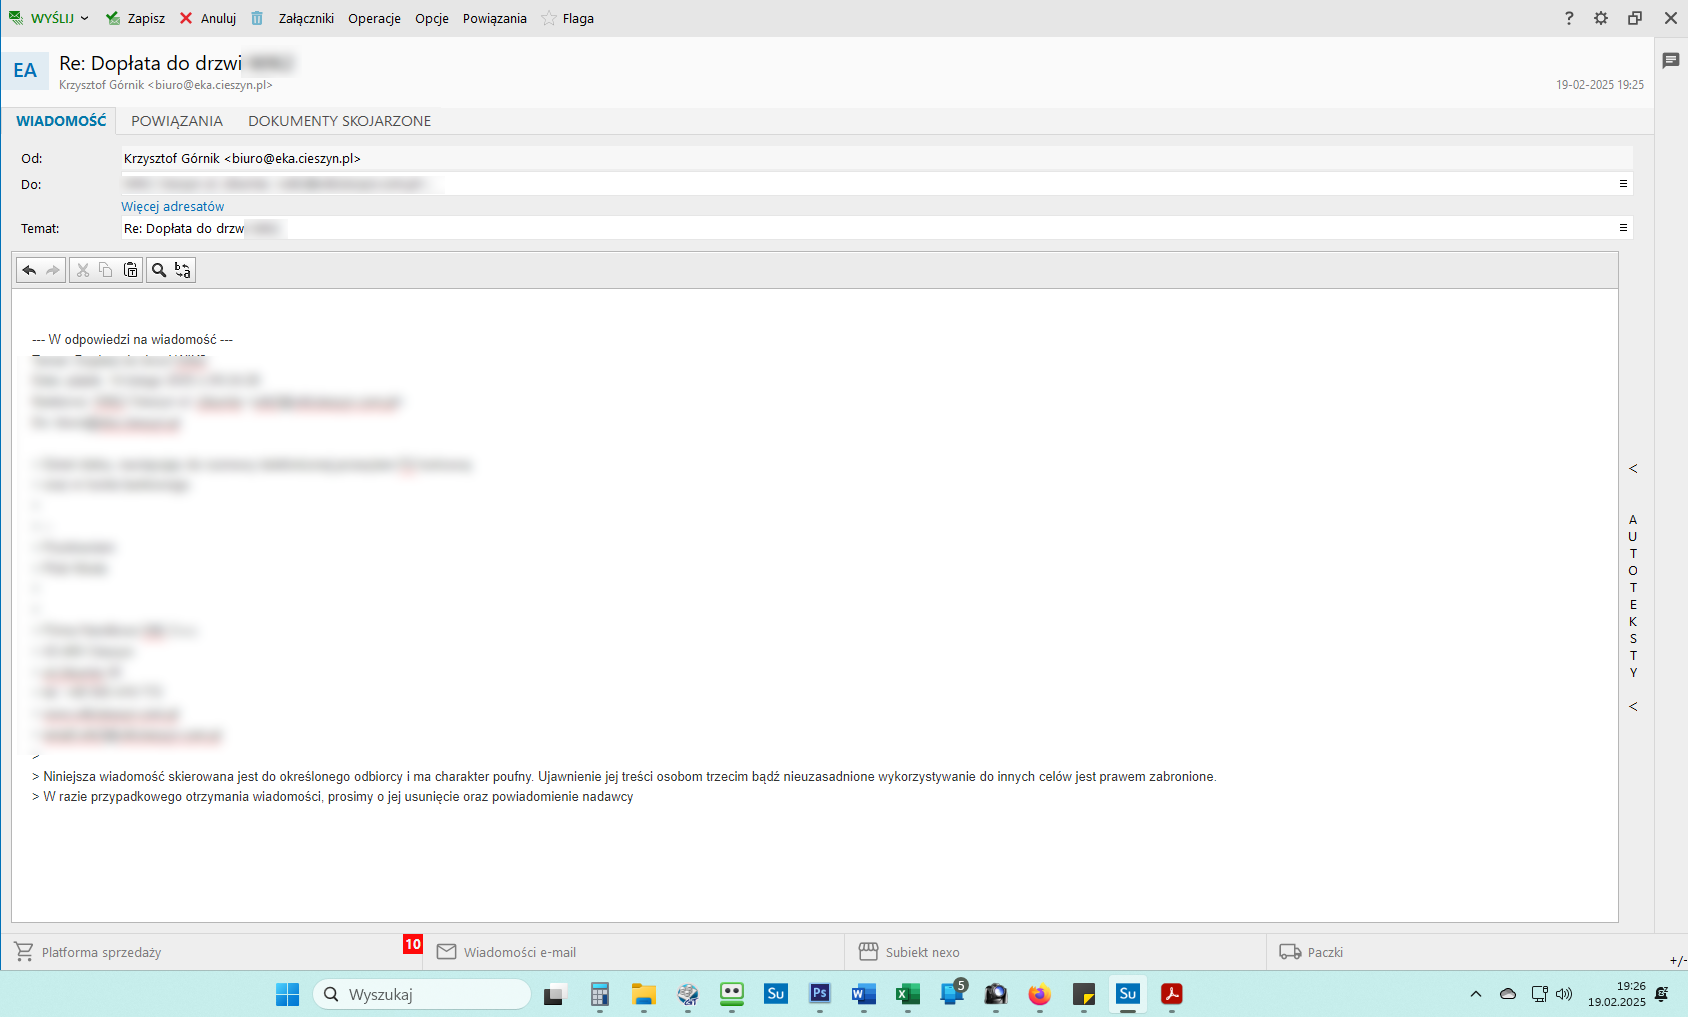Click the question mark help icon
Screen dimensions: 1688x1017
click(1569, 18)
